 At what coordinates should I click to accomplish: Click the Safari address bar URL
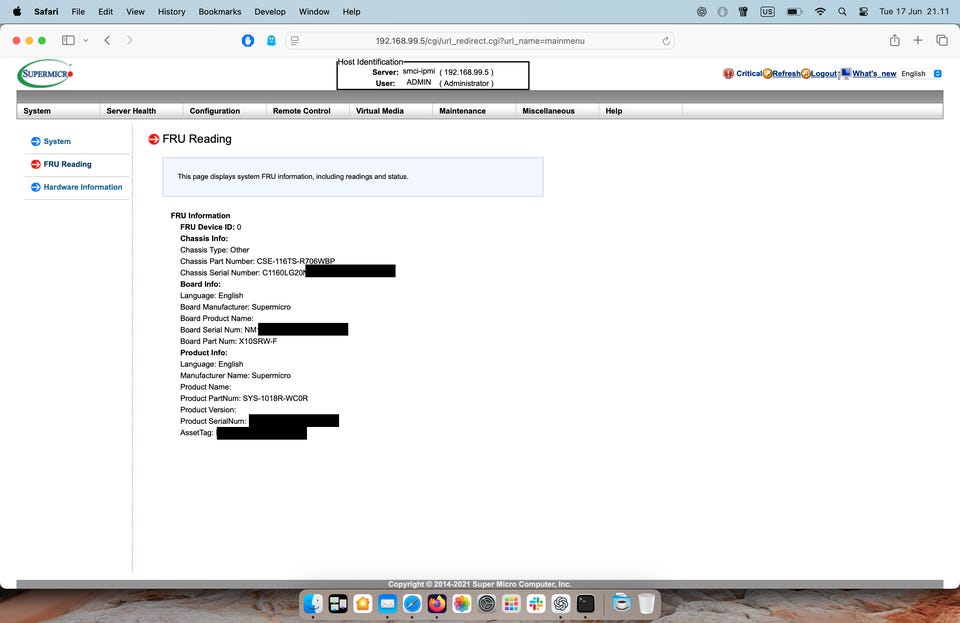pyautogui.click(x=480, y=41)
